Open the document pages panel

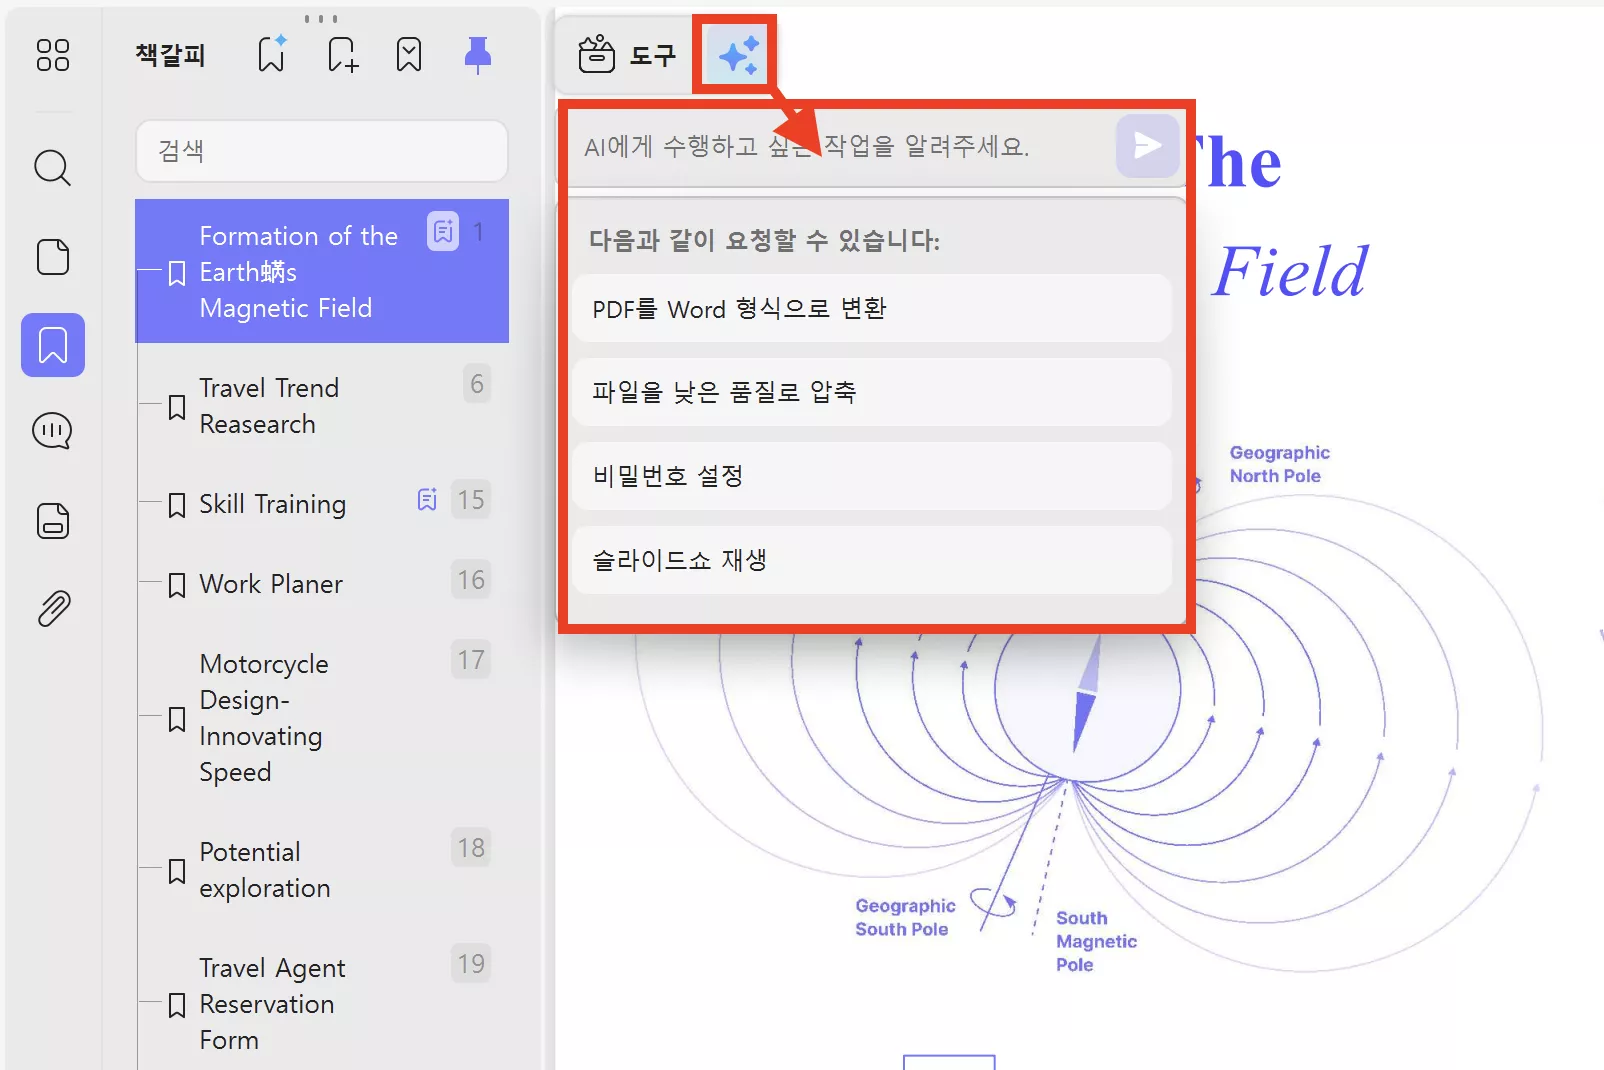pyautogui.click(x=52, y=257)
